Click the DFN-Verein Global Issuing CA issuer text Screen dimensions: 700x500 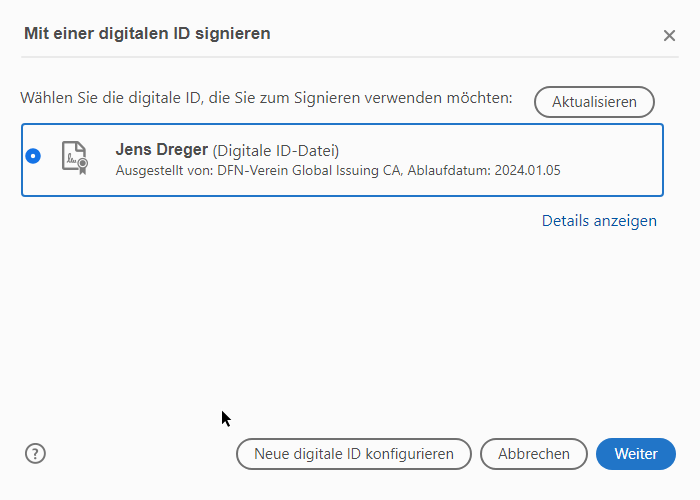click(x=308, y=171)
